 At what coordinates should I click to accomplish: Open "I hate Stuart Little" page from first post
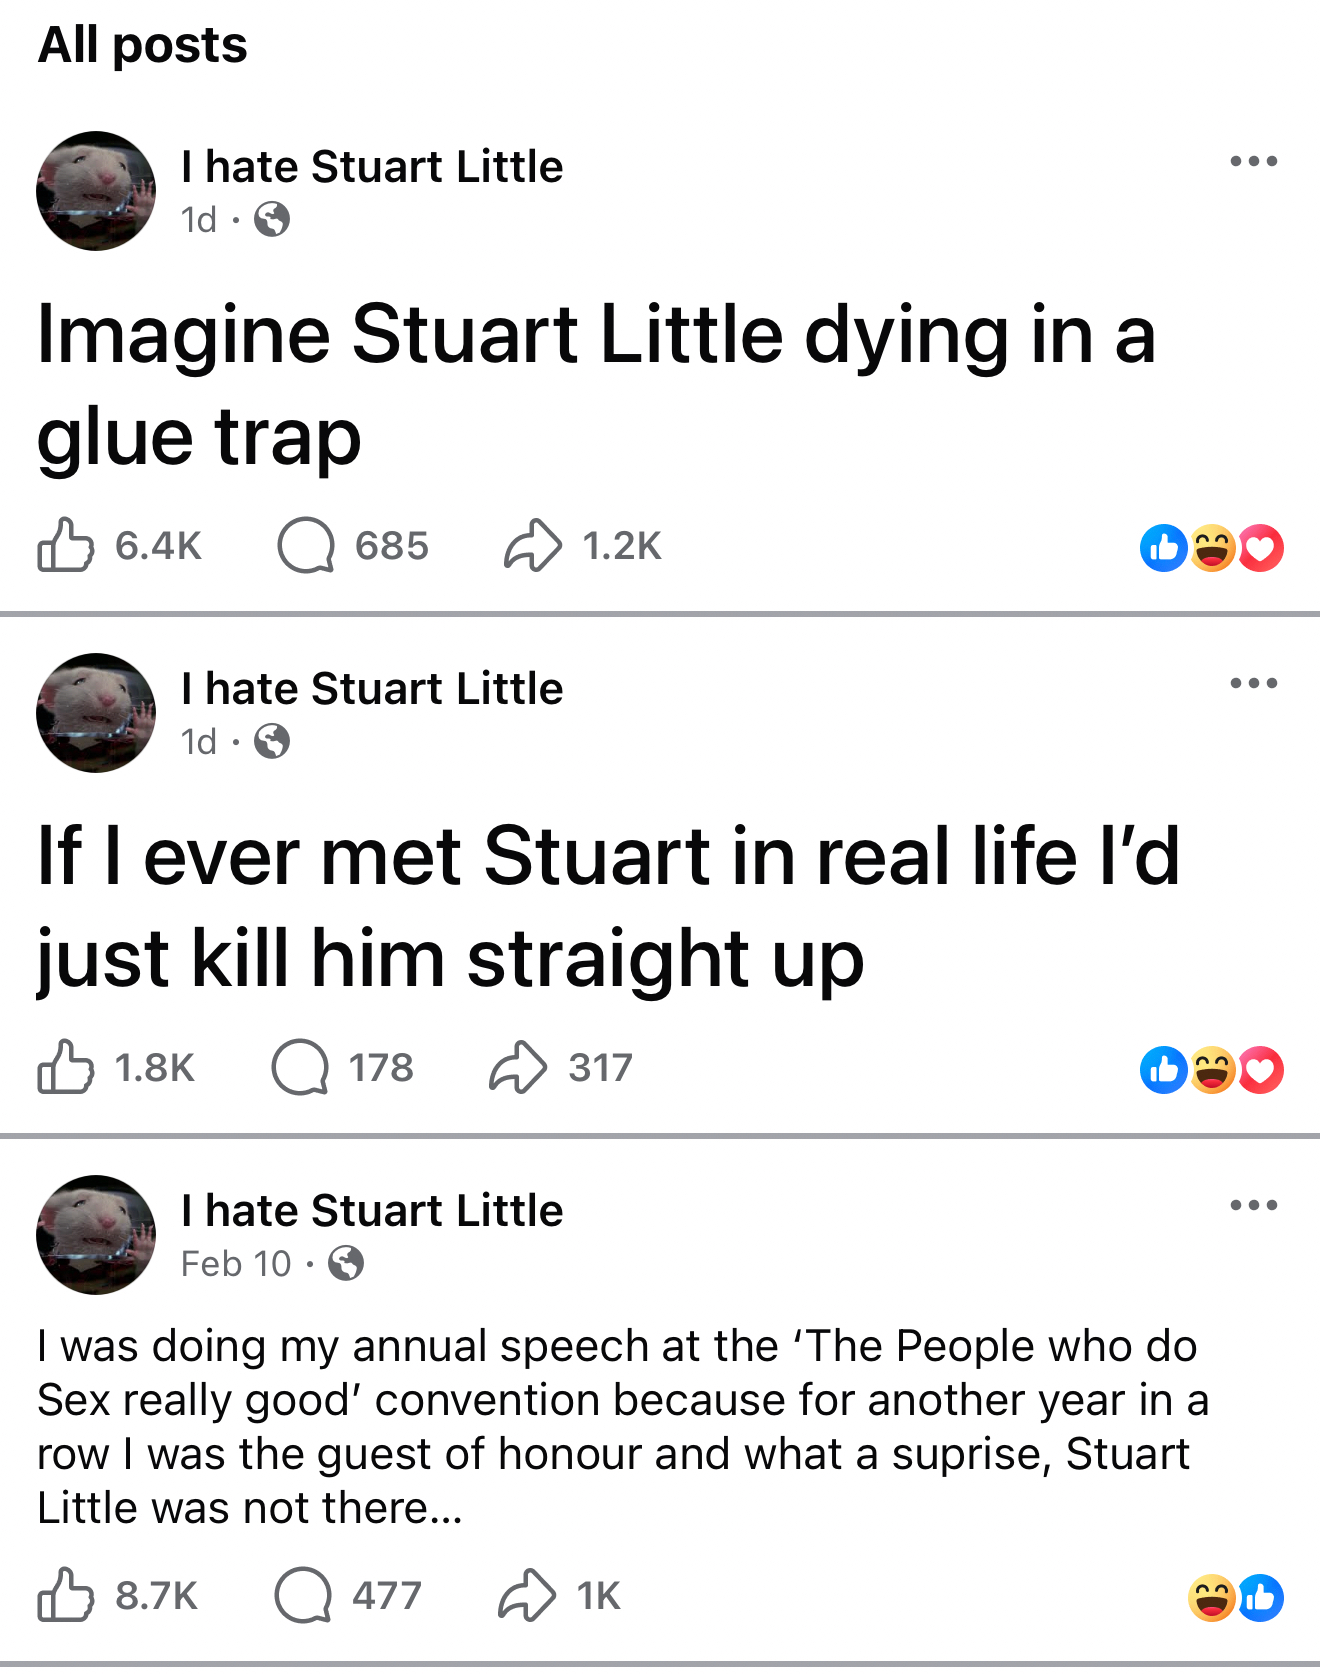[372, 167]
